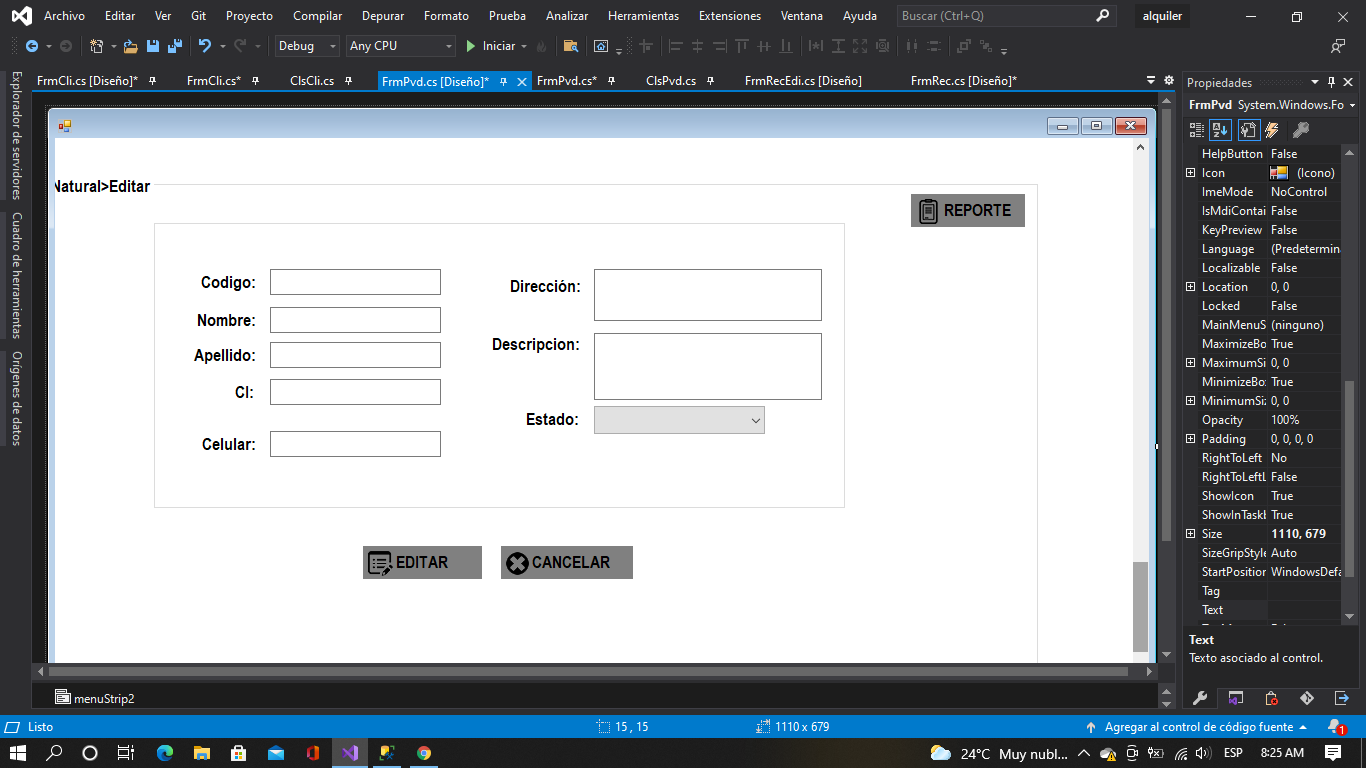
Task: Click the Buscar (Ctrl+Q) search box
Action: 1005,16
